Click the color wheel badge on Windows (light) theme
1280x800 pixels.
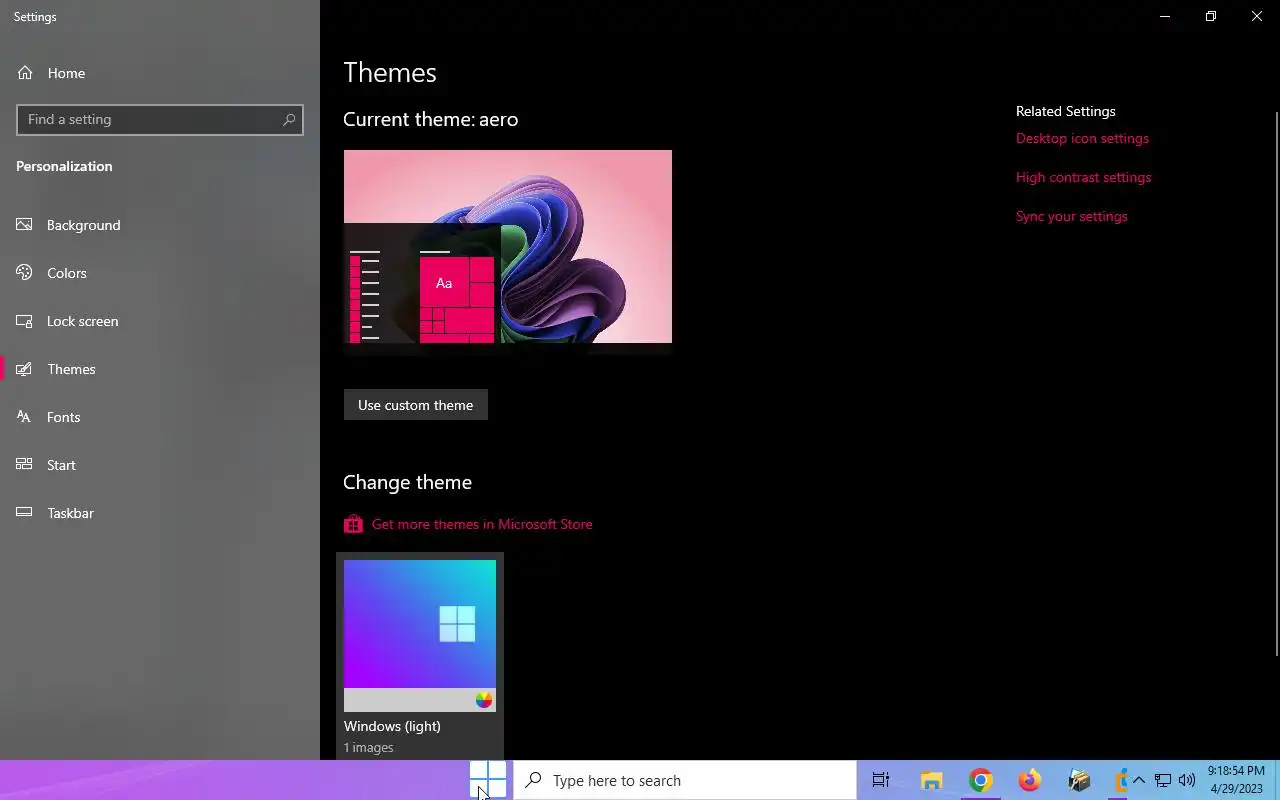[x=484, y=700]
